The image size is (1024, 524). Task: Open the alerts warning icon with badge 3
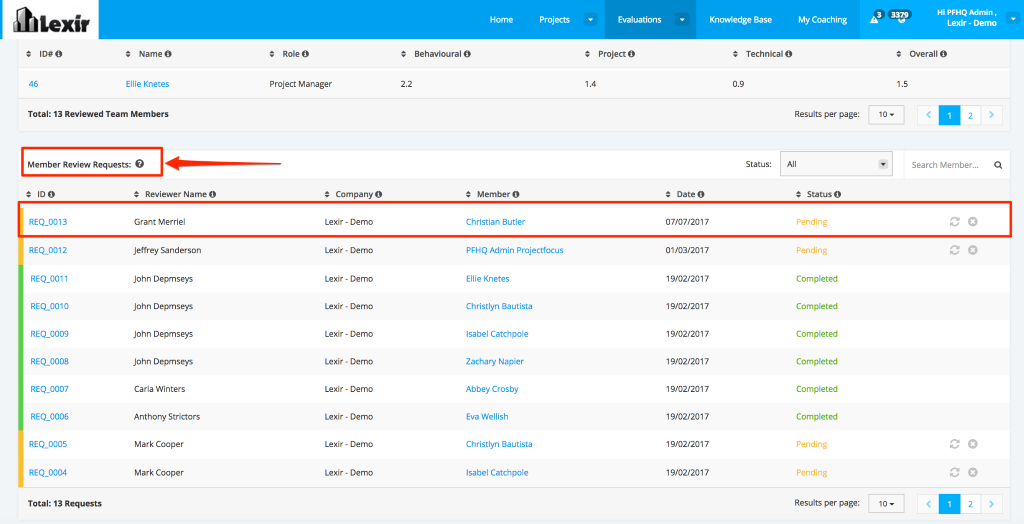(x=874, y=20)
